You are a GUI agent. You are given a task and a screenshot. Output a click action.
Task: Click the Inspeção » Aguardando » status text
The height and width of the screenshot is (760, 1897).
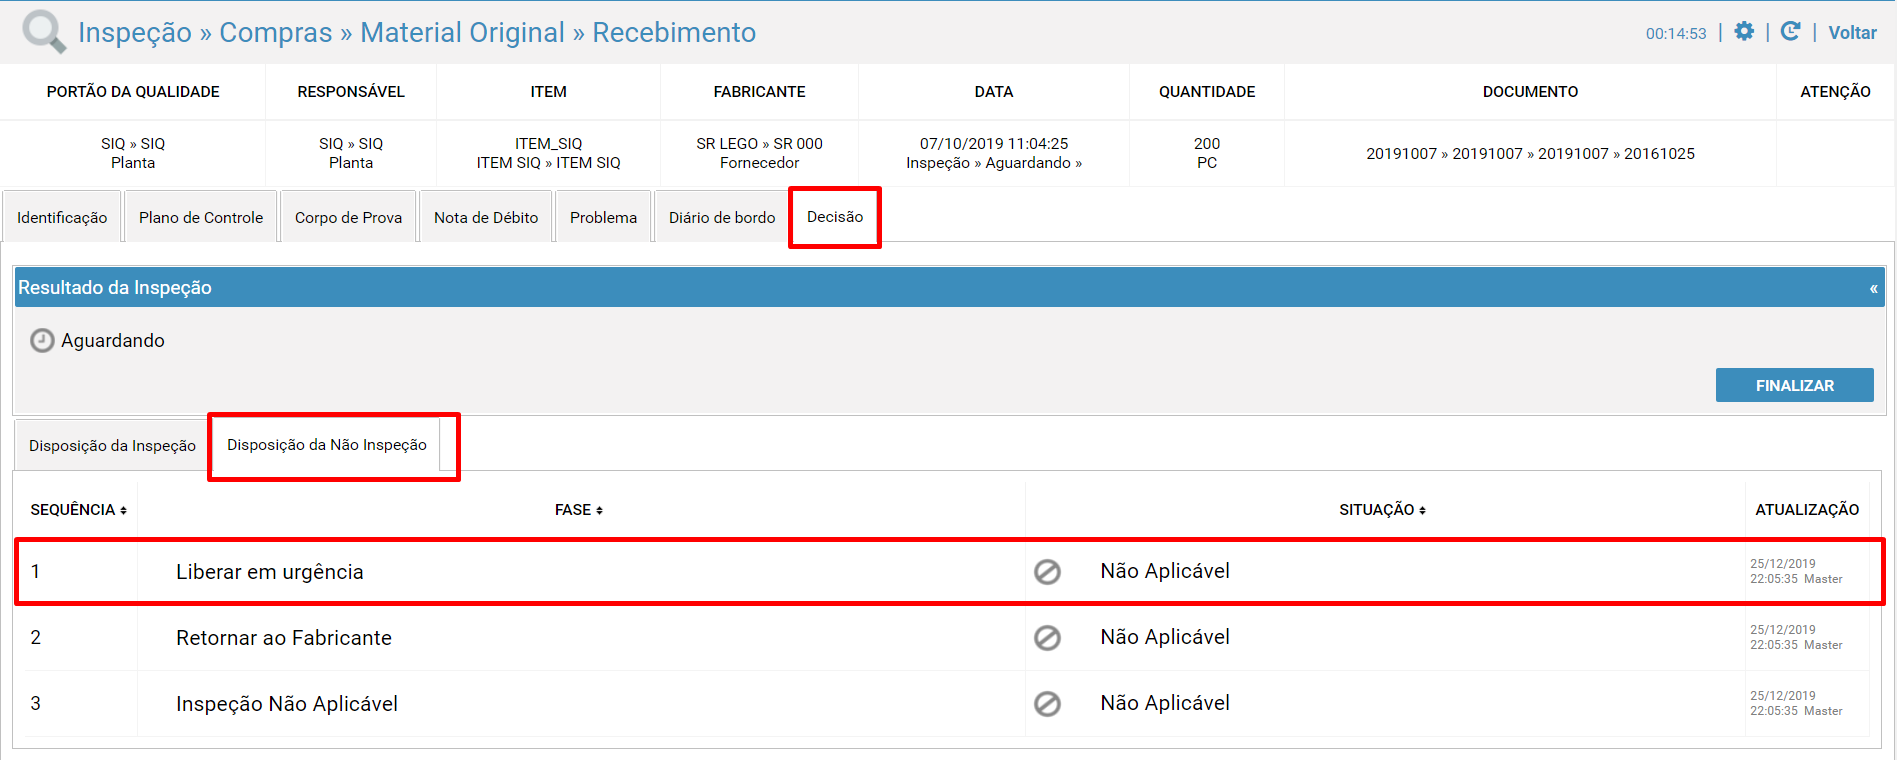coord(994,163)
